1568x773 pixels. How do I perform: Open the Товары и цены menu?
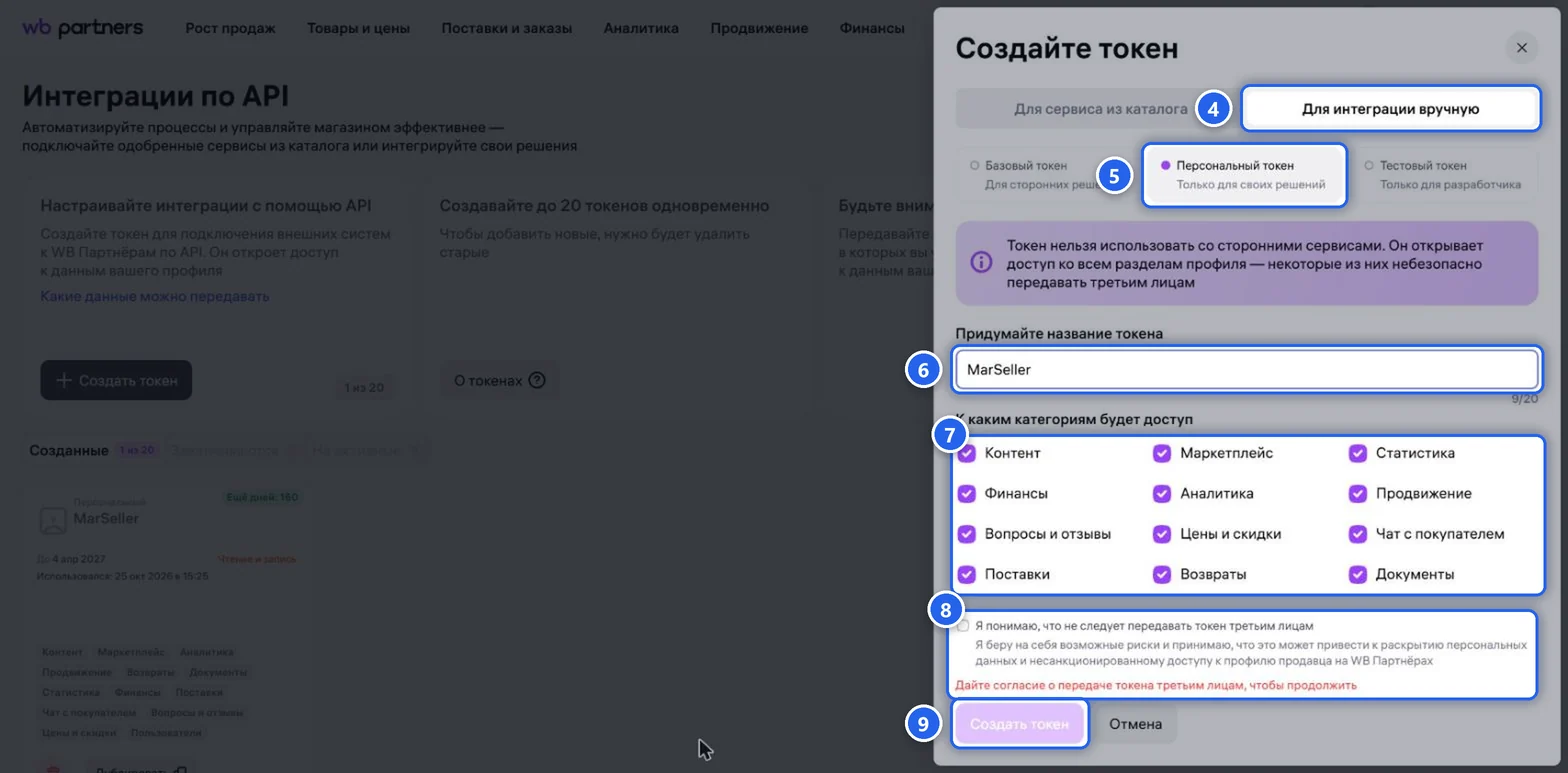pyautogui.click(x=359, y=28)
